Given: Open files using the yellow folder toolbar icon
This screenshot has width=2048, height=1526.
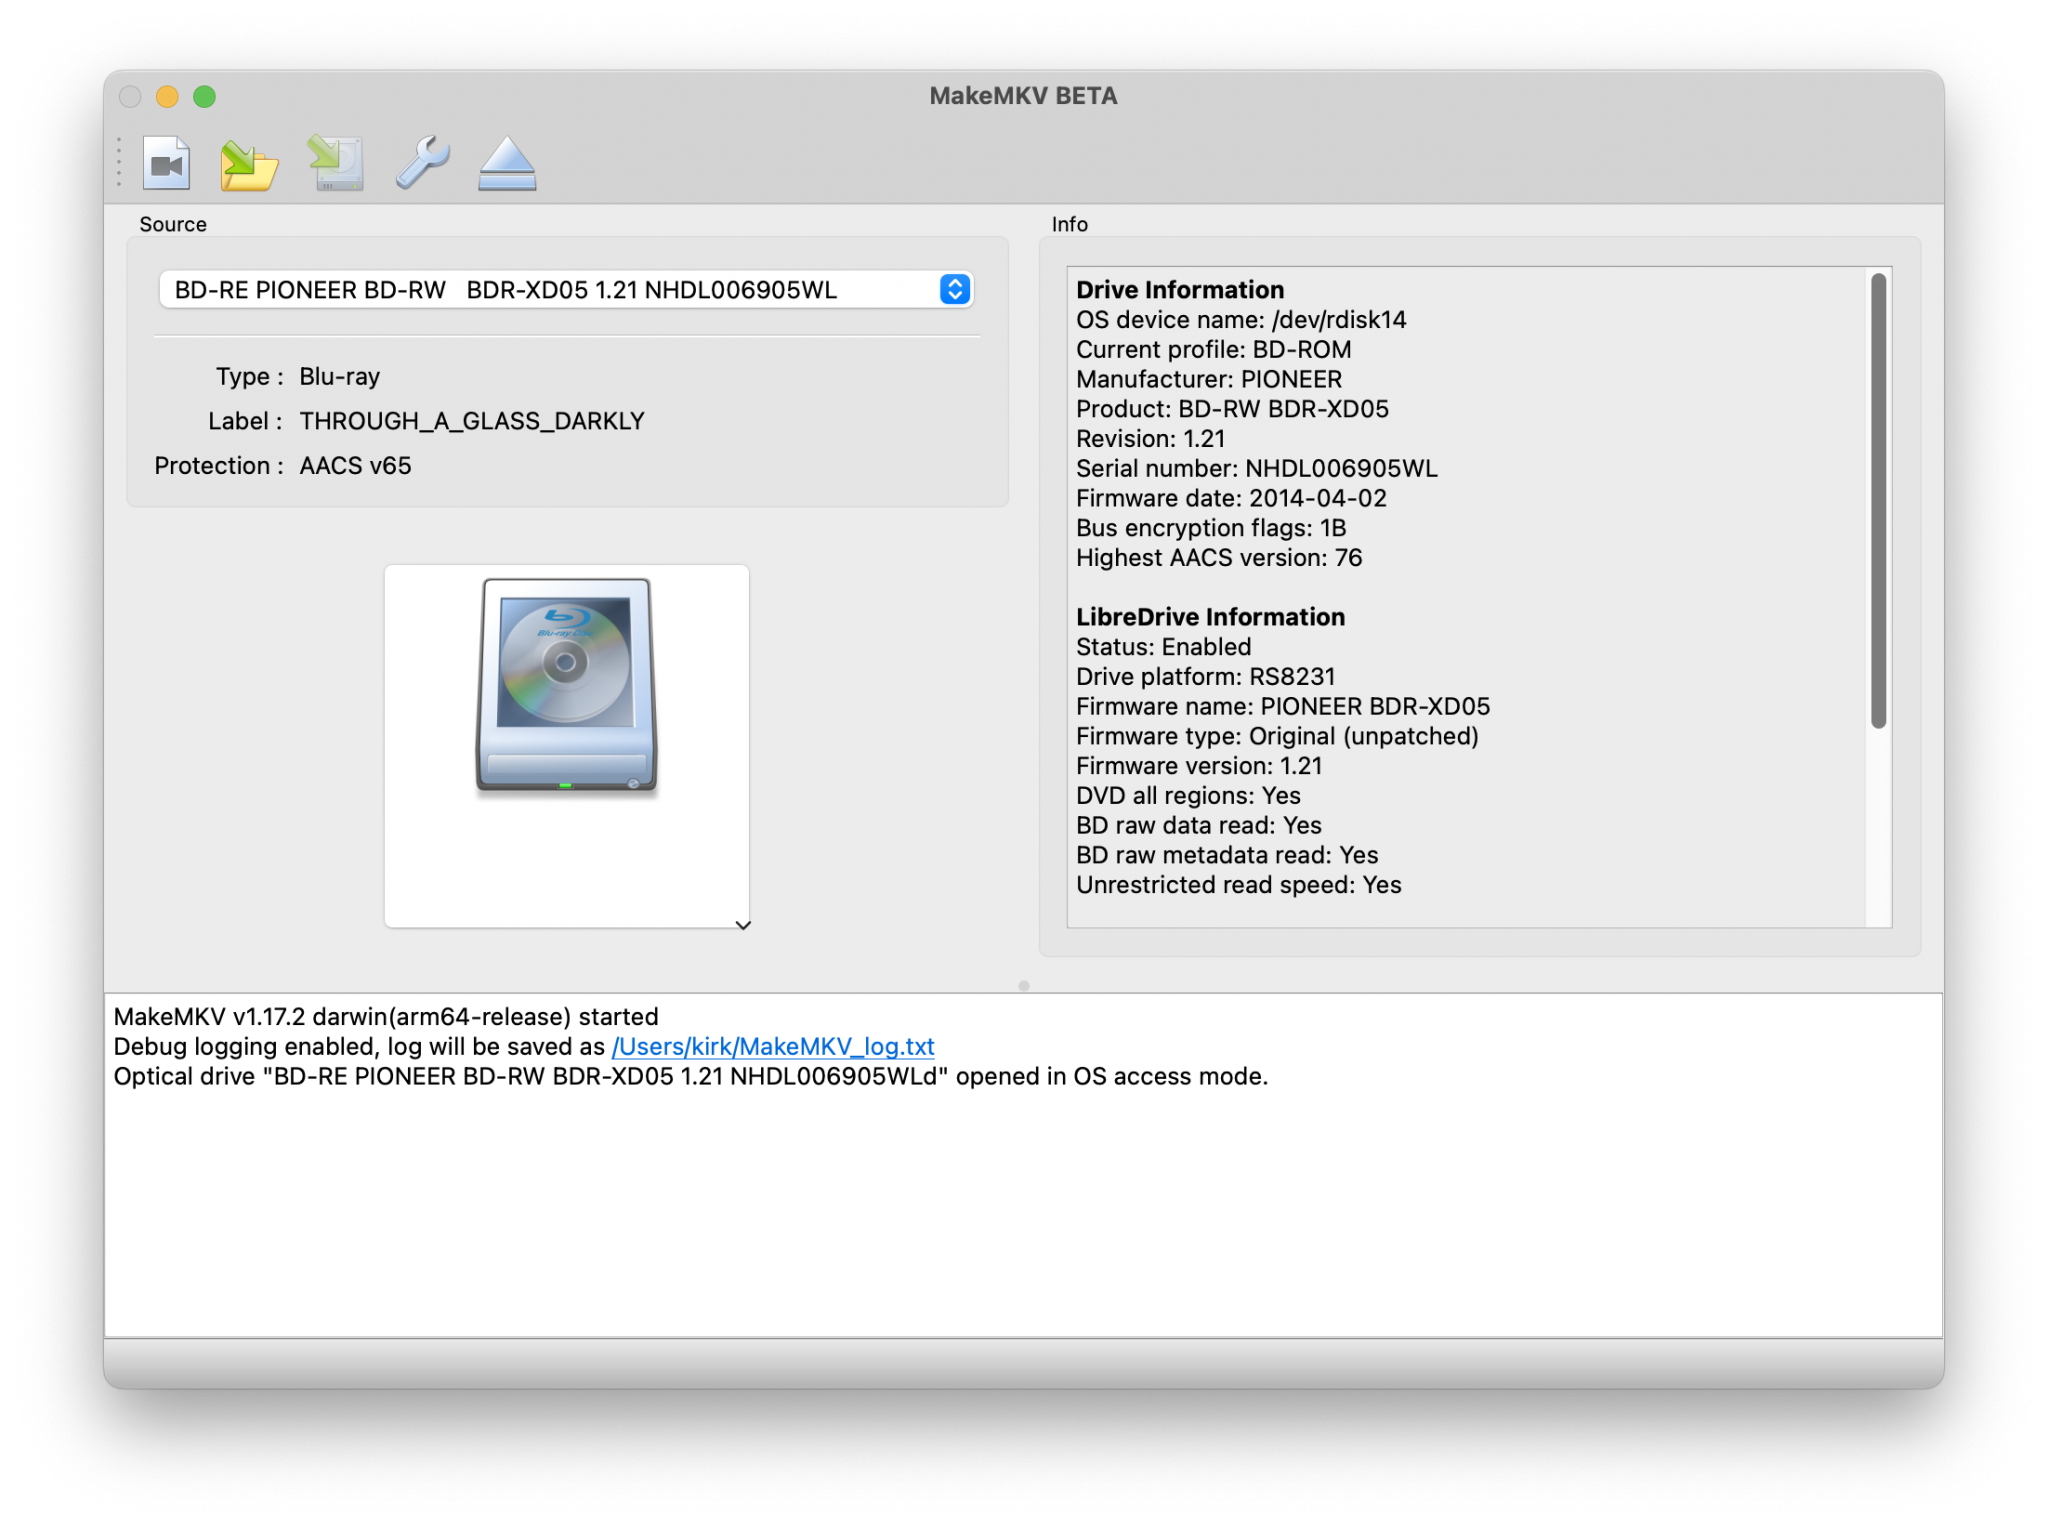Looking at the screenshot, I should pos(252,163).
